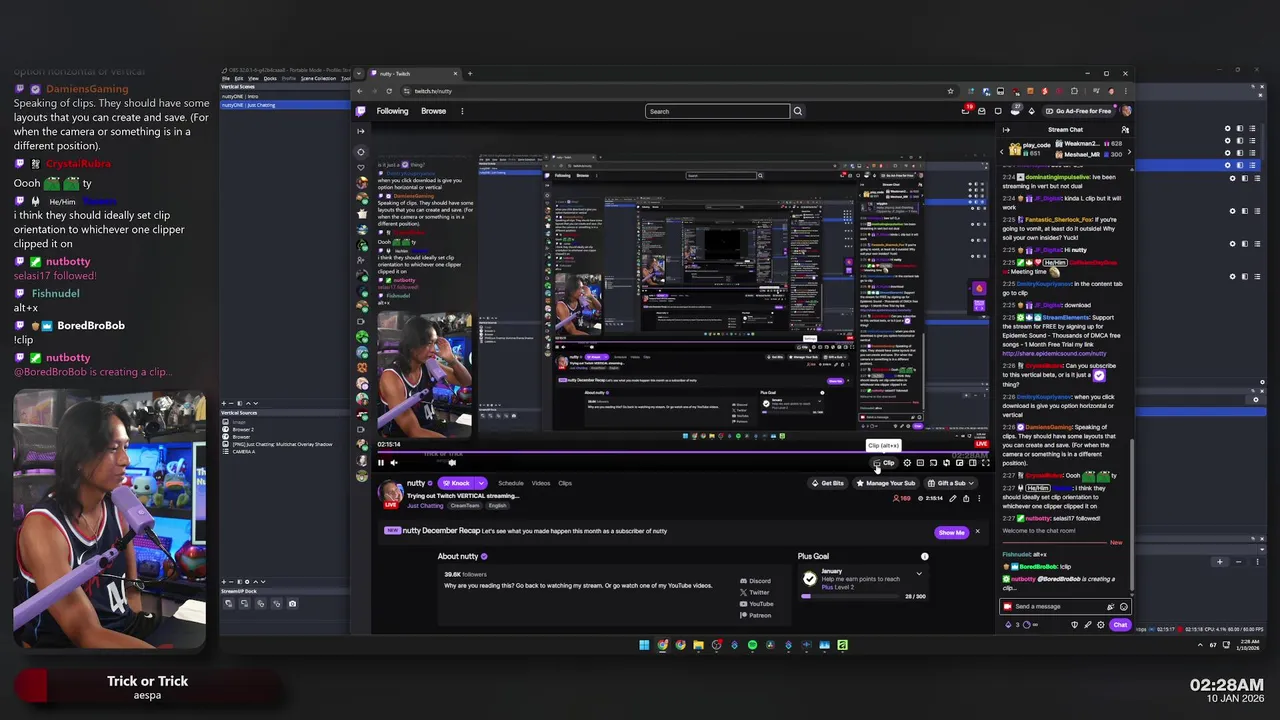Select the nuttyONE Intro scene in OBS
The height and width of the screenshot is (720, 1280).
coord(285,96)
